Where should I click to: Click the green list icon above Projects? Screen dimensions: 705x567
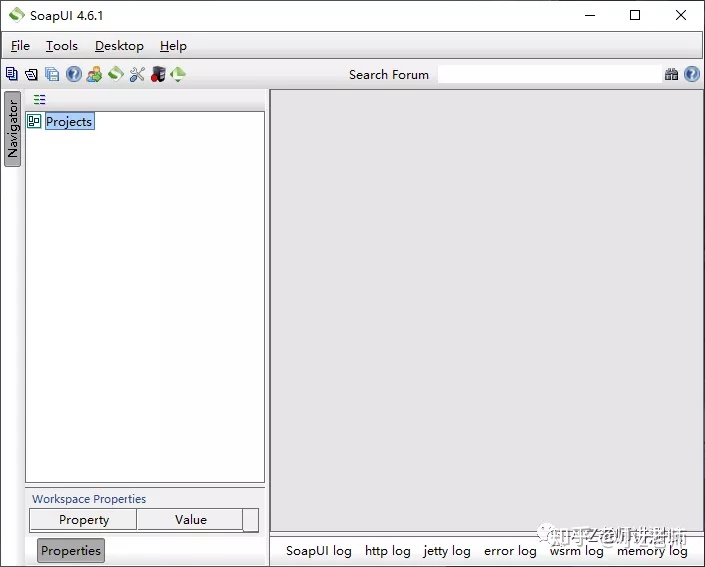(x=40, y=99)
